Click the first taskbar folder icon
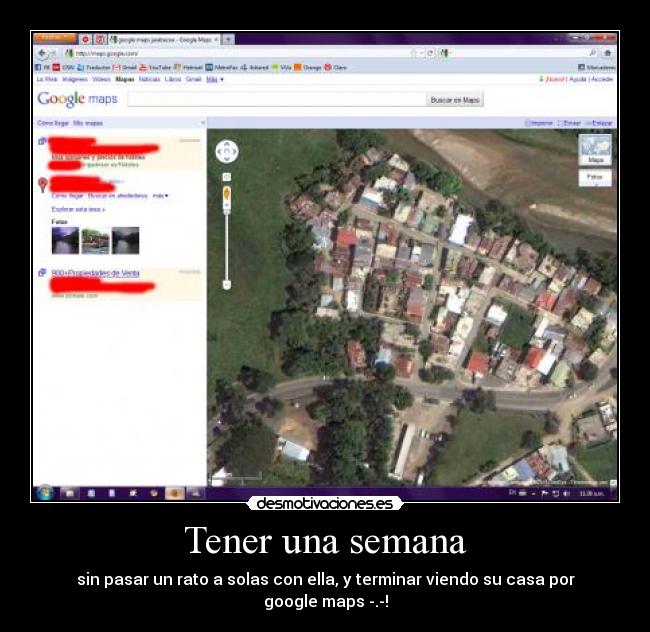The image size is (650, 632). click(x=70, y=493)
